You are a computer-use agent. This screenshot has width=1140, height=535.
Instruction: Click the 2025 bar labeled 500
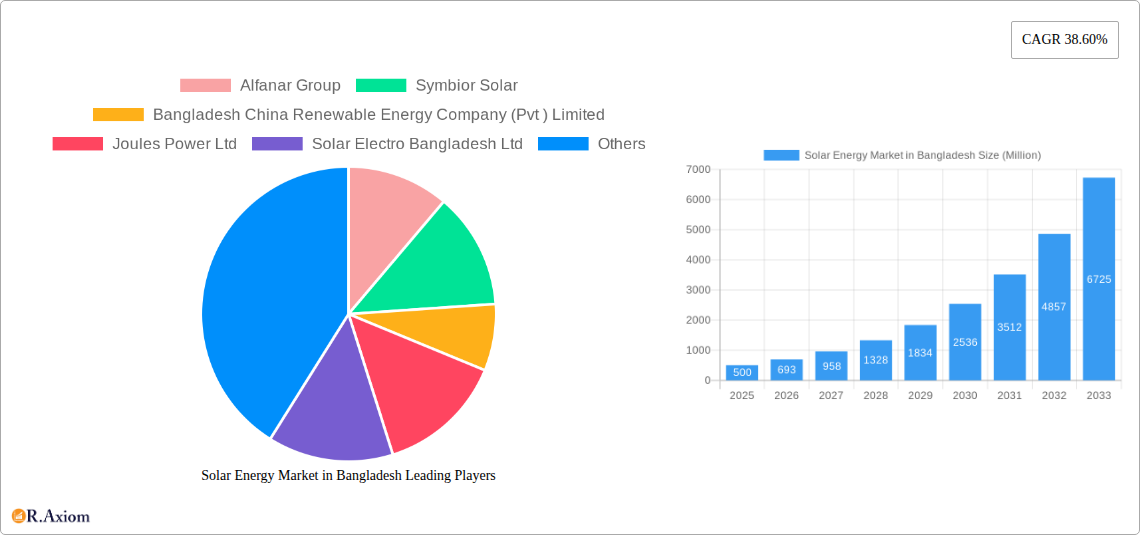(x=742, y=373)
